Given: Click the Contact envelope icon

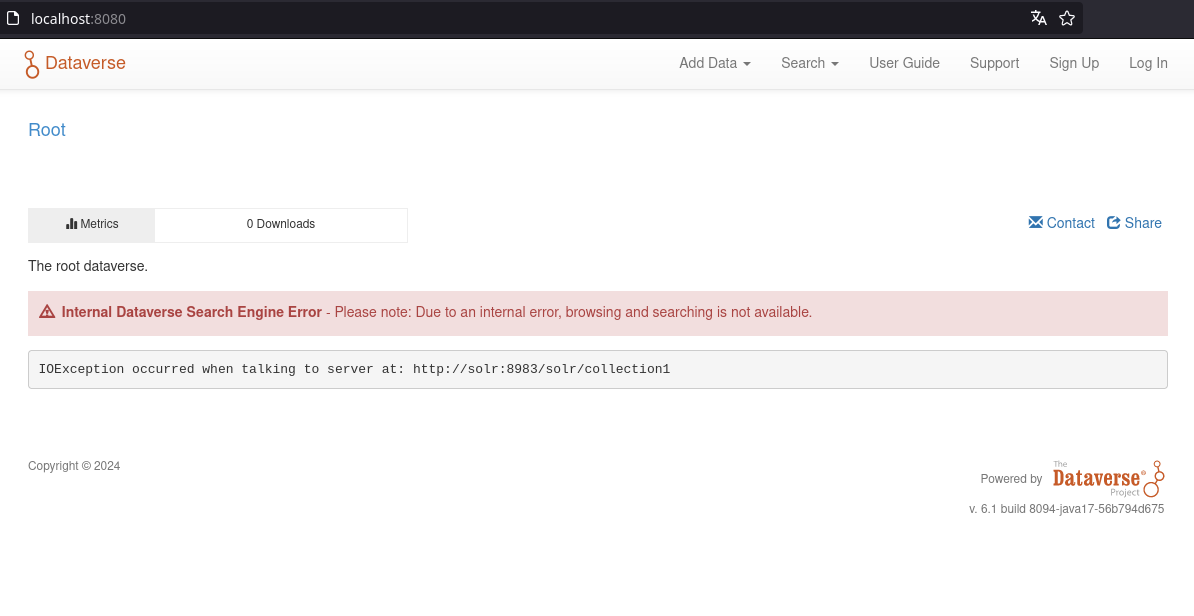Looking at the screenshot, I should [x=1035, y=223].
